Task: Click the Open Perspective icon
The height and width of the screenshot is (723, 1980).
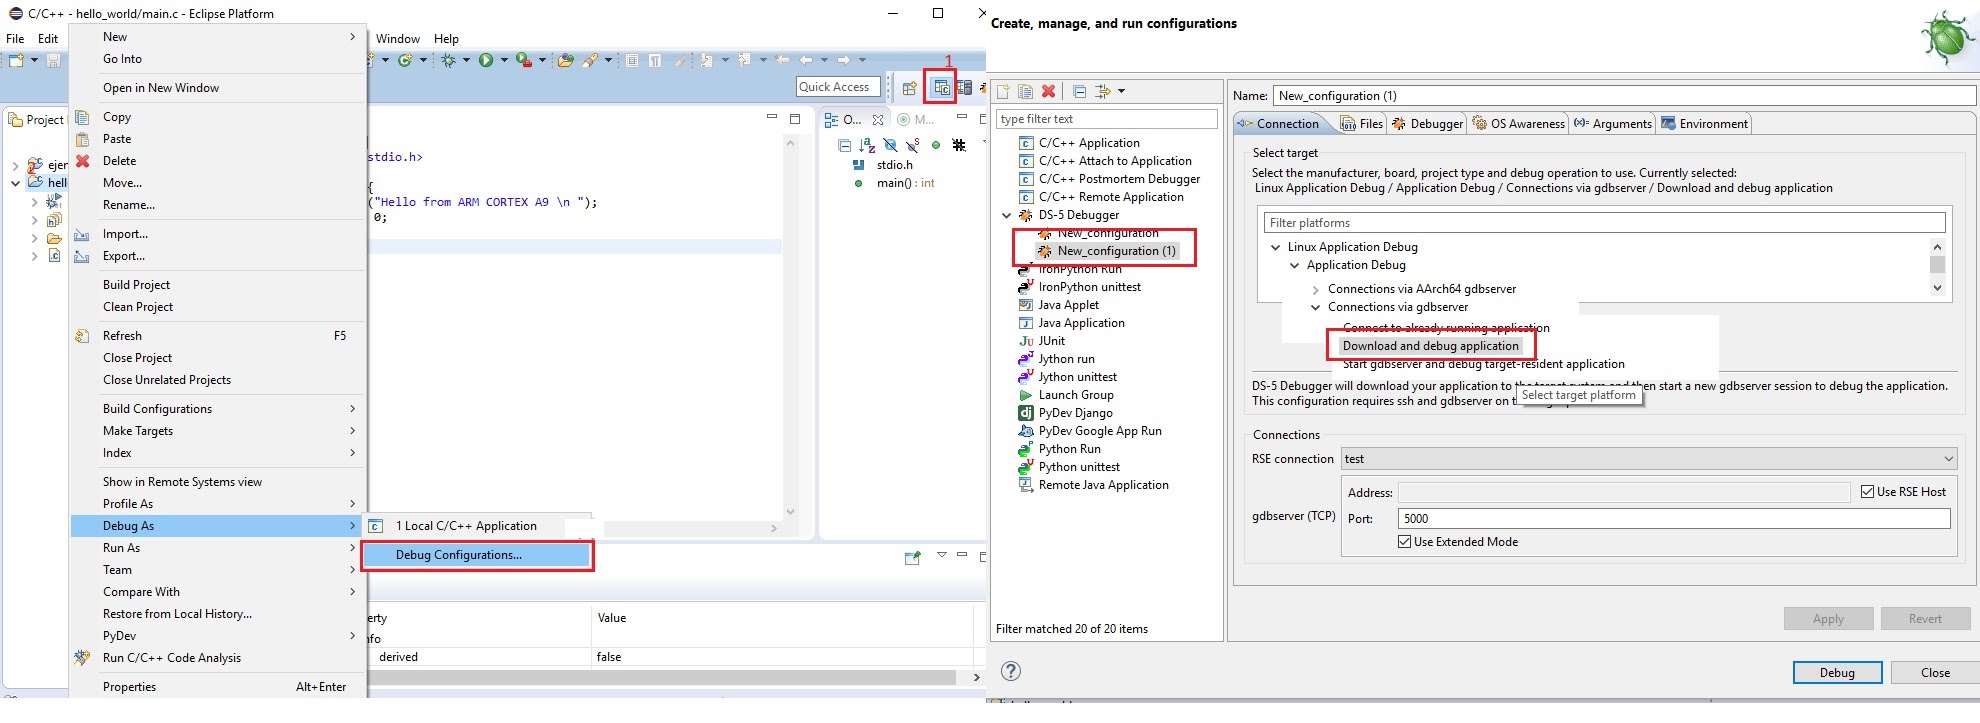Action: point(910,88)
